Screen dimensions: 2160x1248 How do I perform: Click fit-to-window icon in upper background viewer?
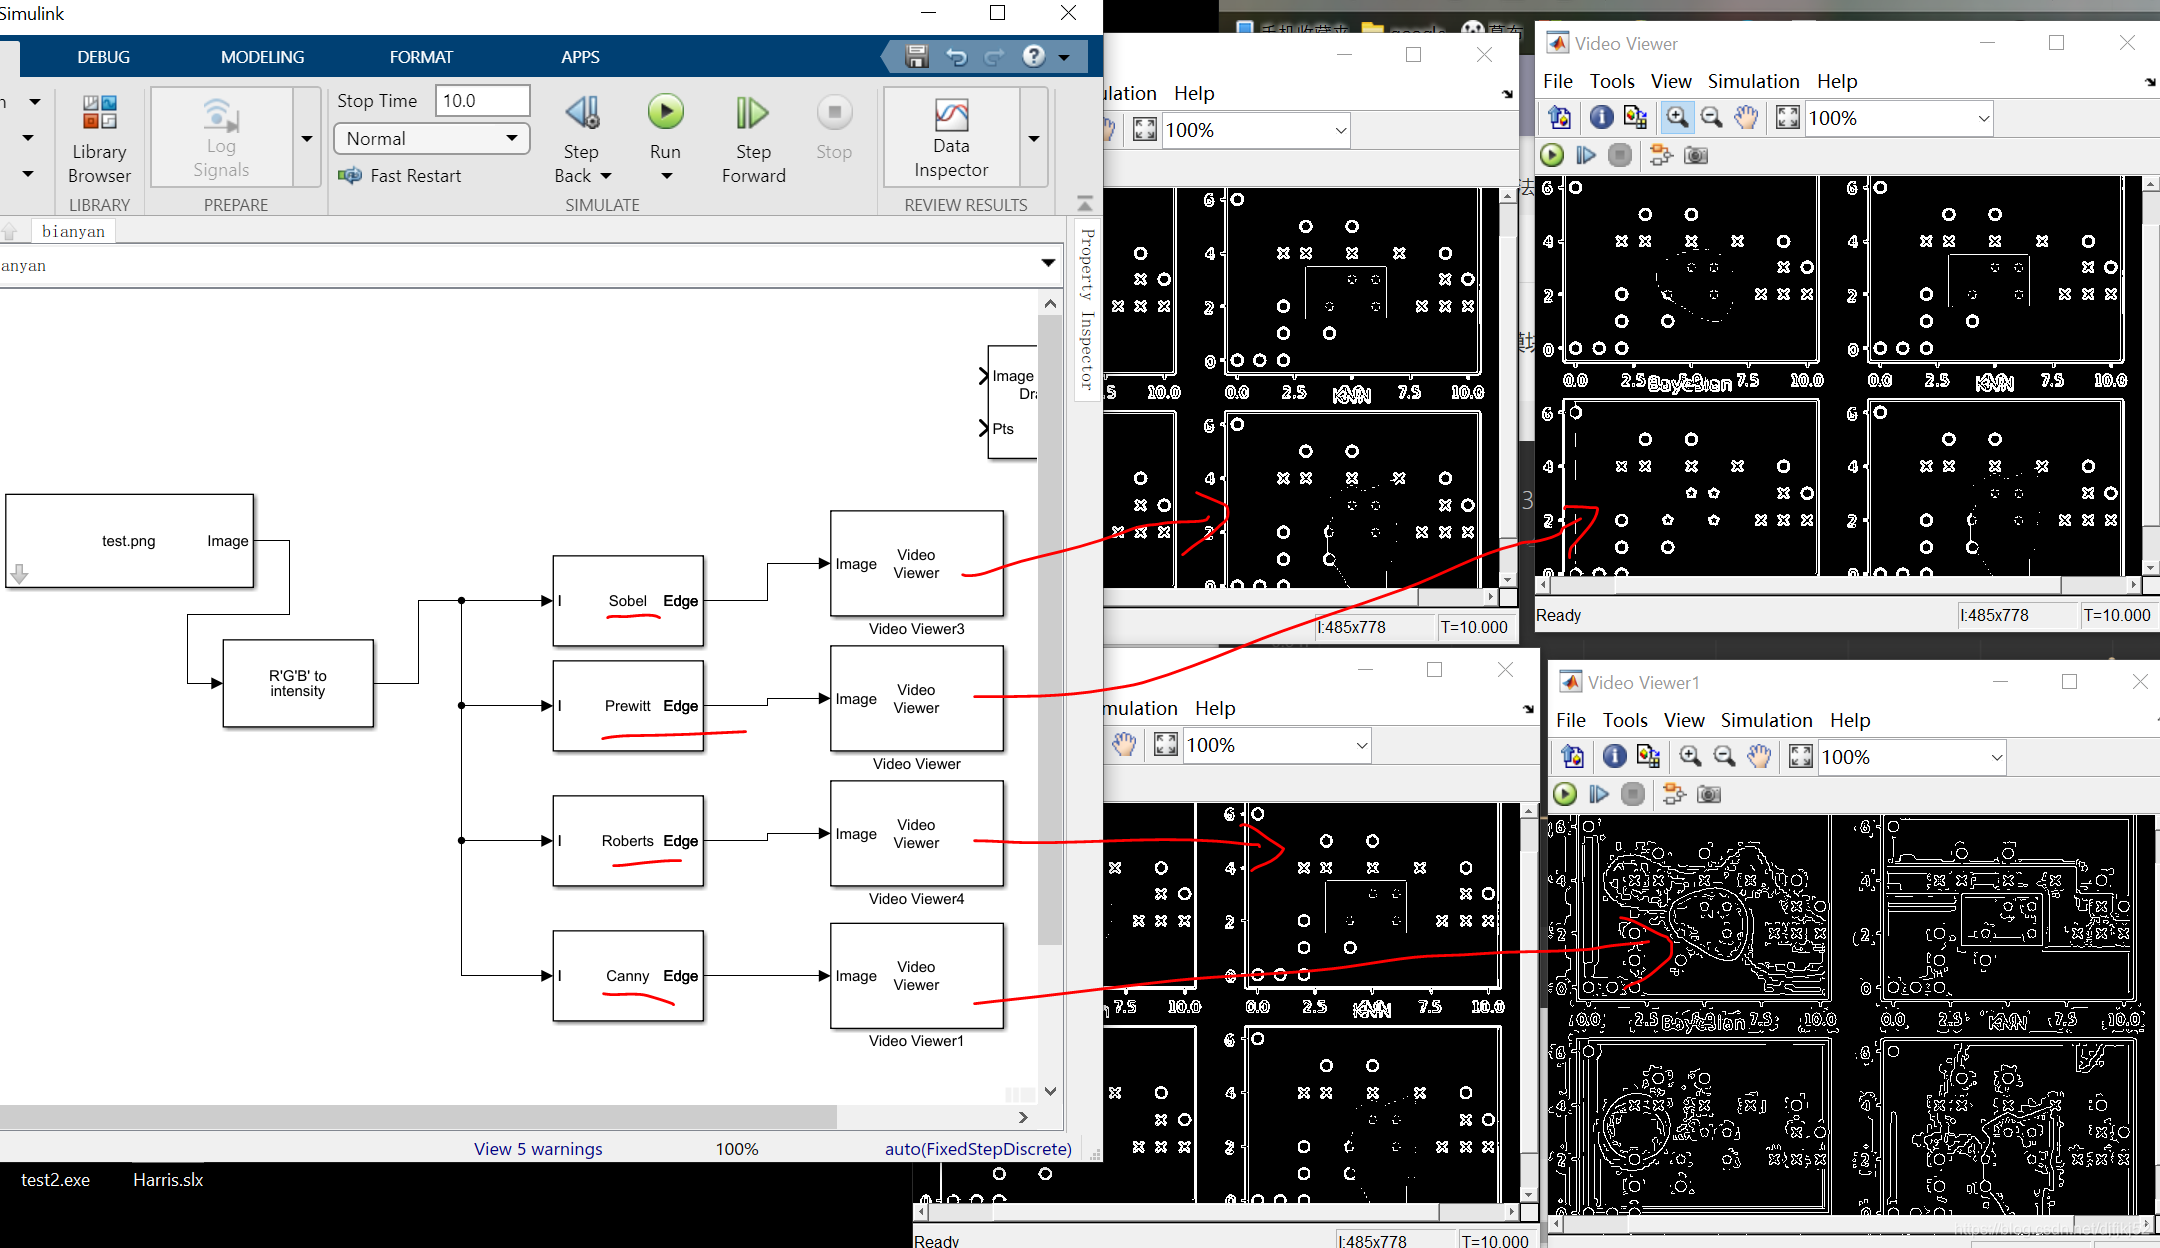1145,130
